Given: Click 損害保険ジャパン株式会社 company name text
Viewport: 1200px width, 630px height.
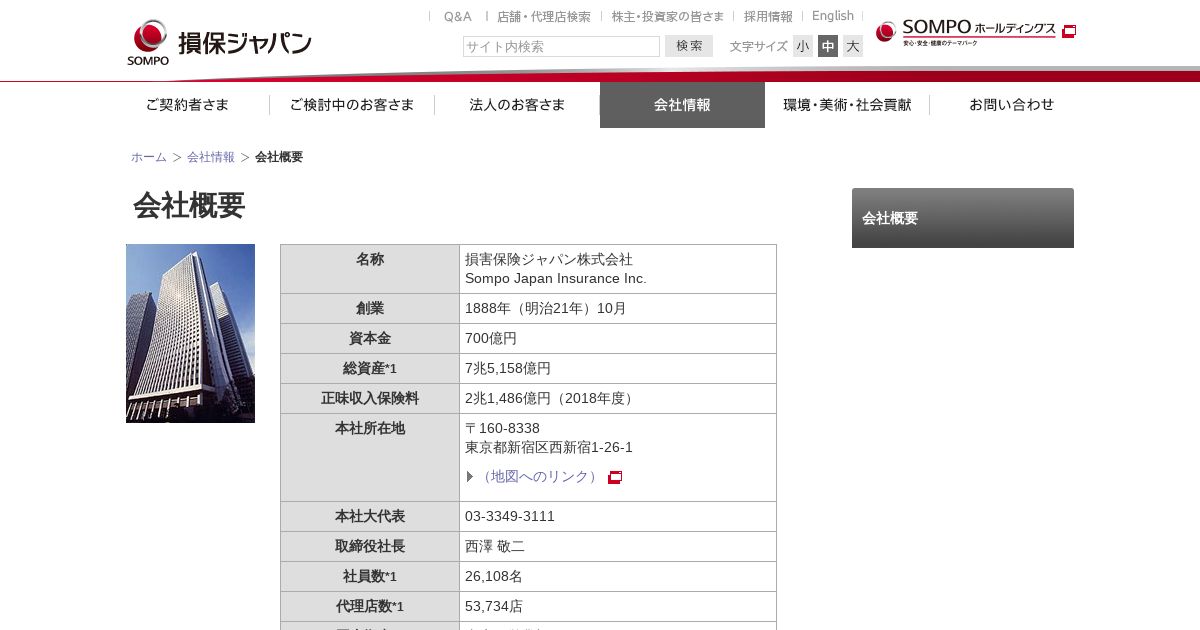Looking at the screenshot, I should 549,259.
